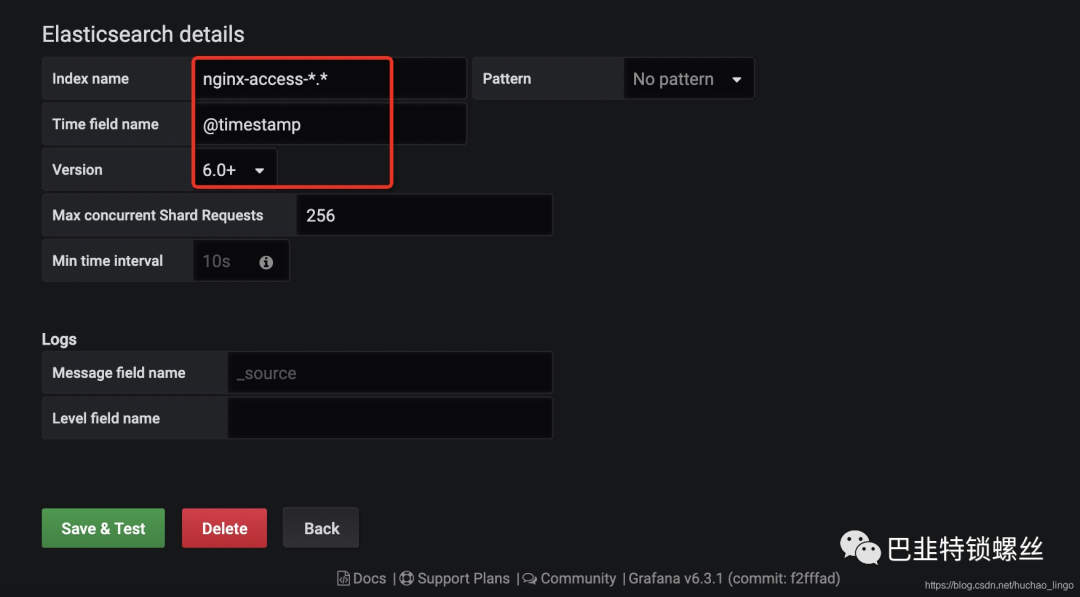
Task: Click the info icon beside Min time interval
Action: coord(266,262)
